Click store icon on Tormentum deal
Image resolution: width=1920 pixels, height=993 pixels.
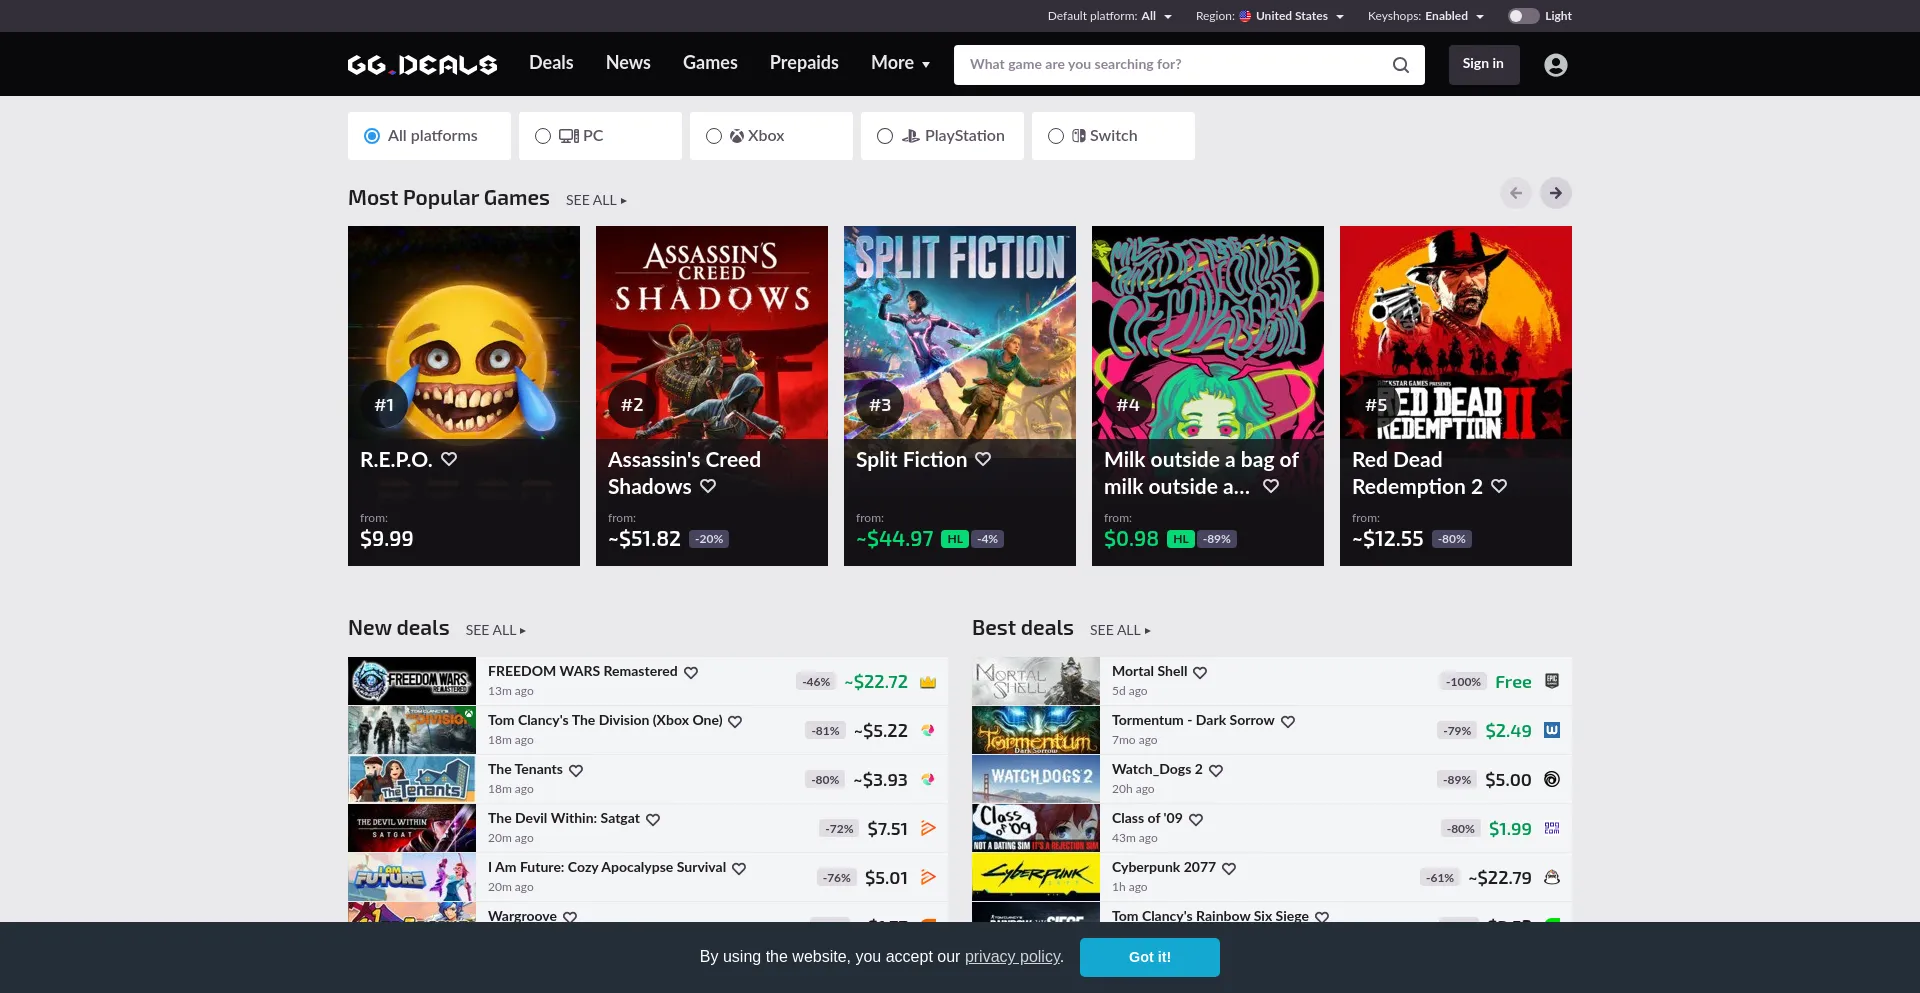pos(1552,730)
